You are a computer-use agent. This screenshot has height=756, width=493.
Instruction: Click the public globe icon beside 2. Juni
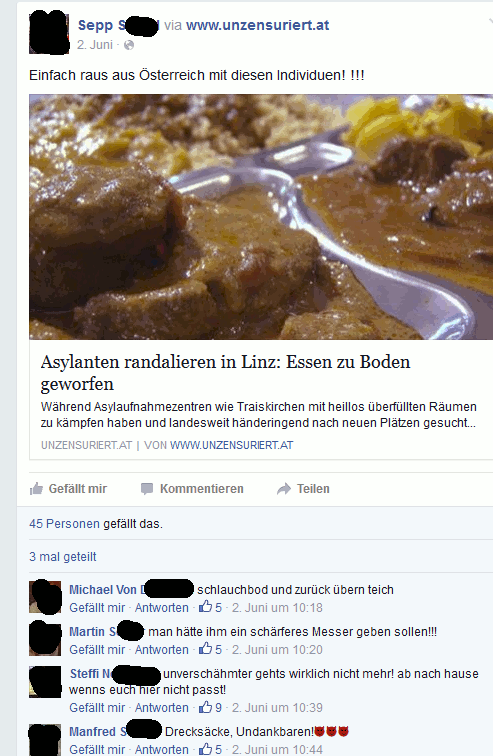[129, 45]
